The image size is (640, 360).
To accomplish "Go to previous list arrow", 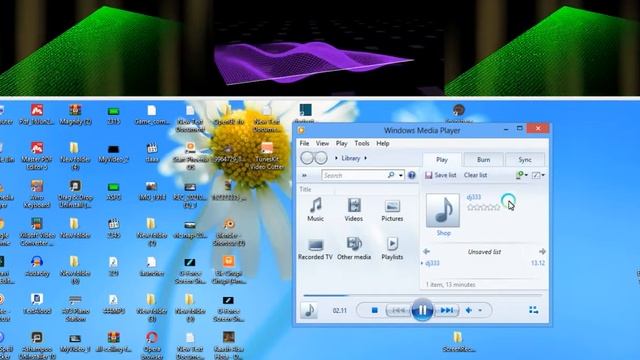I will (x=427, y=251).
